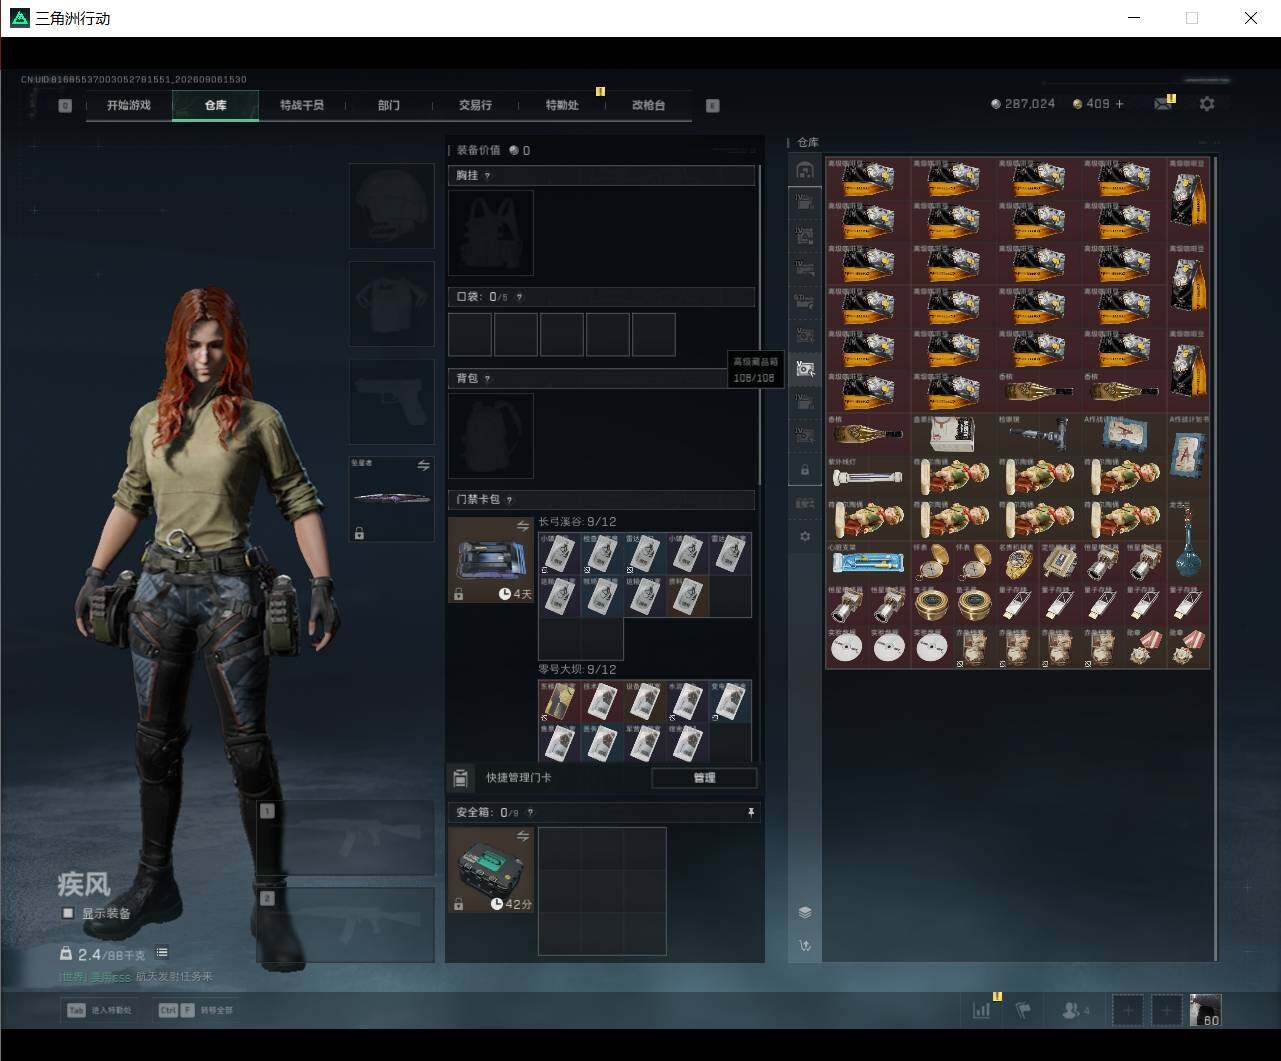The width and height of the screenshot is (1281, 1061).
Task: Click the sort icon at sidebar bottom
Action: click(x=805, y=946)
